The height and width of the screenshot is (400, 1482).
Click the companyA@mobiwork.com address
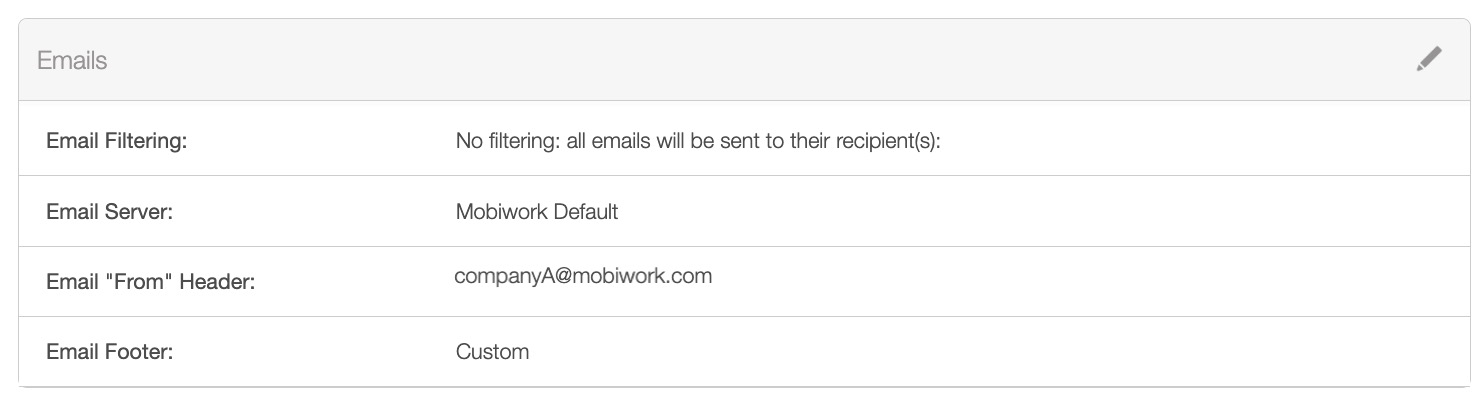(583, 276)
